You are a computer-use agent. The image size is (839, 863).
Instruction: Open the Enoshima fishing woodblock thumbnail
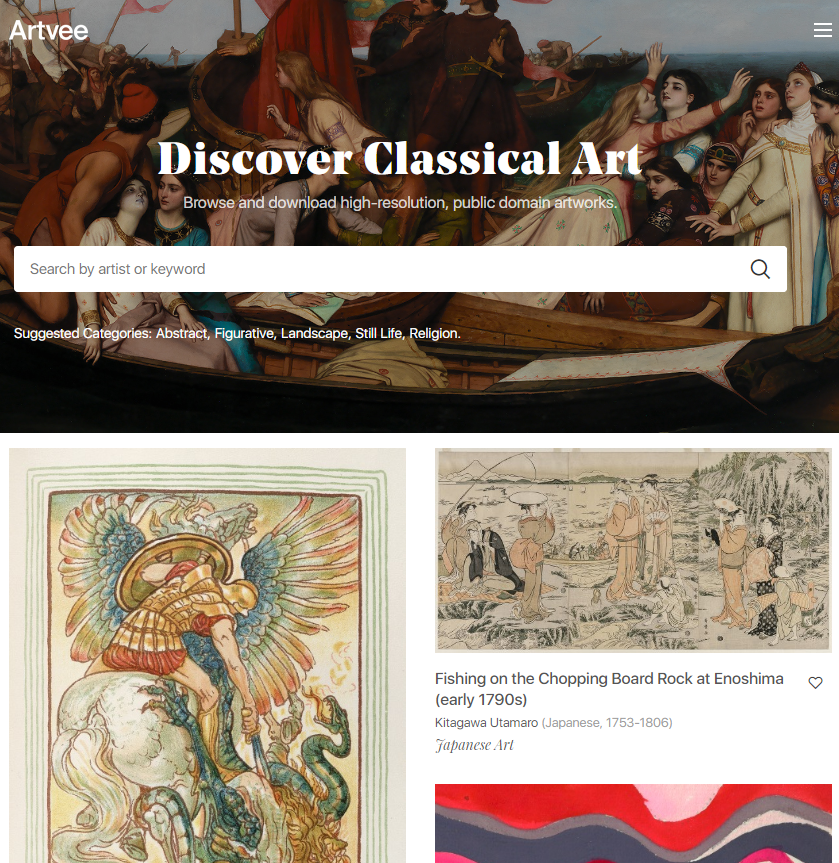[x=633, y=550]
